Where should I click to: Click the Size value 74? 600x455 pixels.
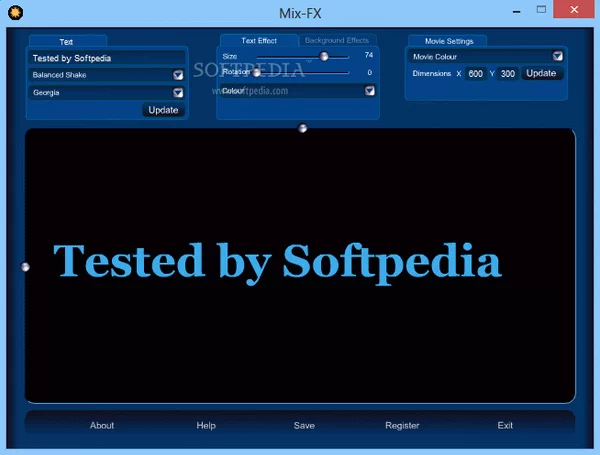[368, 55]
